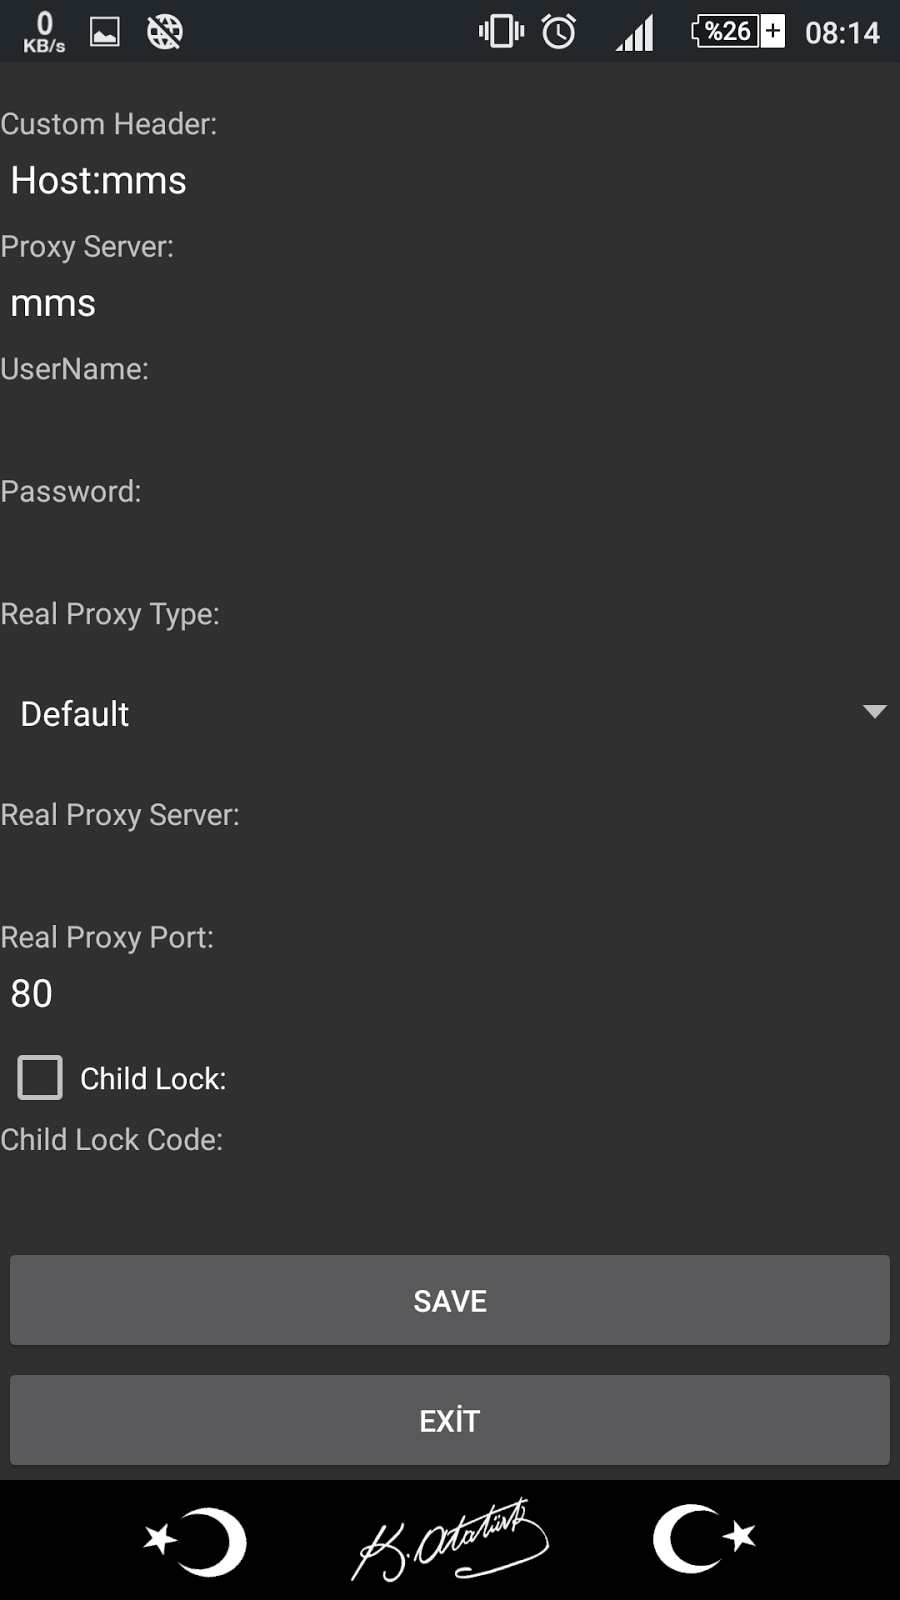
Task: Focus the Proxy Server field containing mms
Action: pos(450,303)
